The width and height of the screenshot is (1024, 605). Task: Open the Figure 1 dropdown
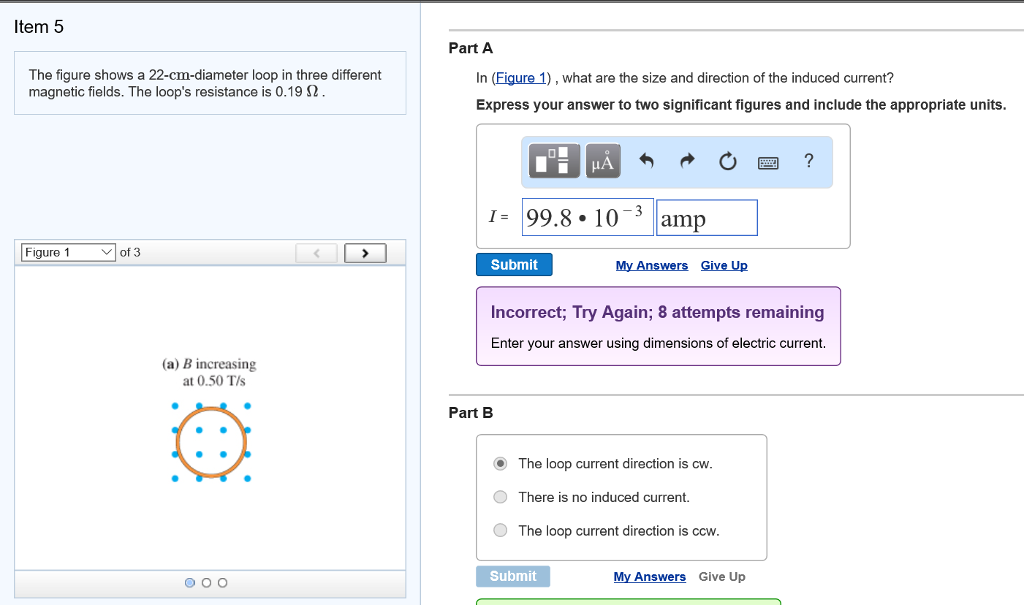click(67, 252)
